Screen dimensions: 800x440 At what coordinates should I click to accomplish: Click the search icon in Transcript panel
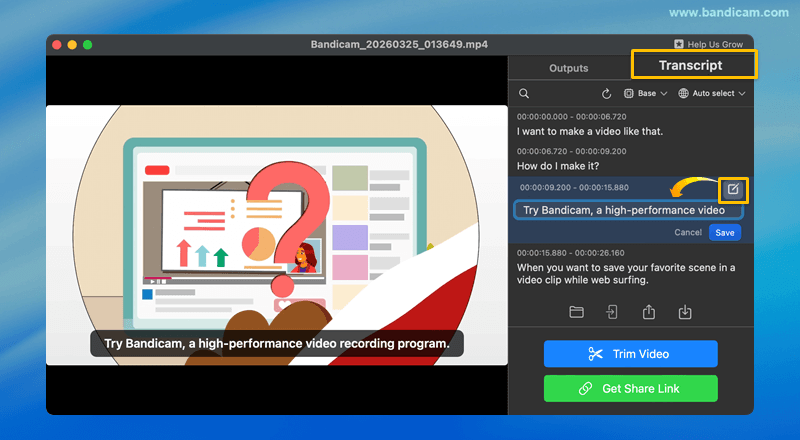point(524,94)
